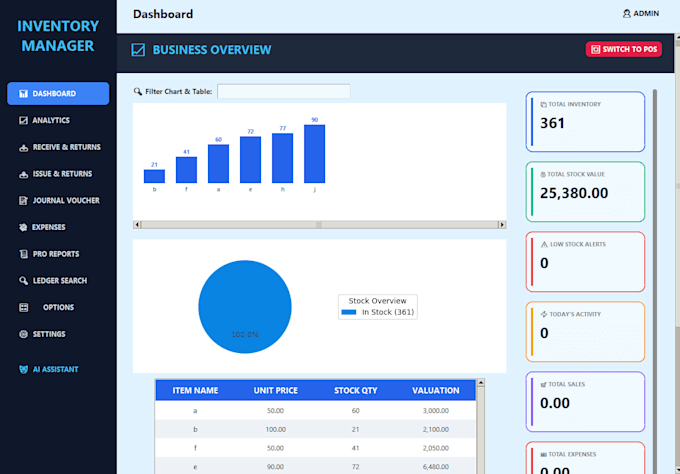Click the In Stock legend color swatch
This screenshot has height=474, width=680.
pos(349,312)
